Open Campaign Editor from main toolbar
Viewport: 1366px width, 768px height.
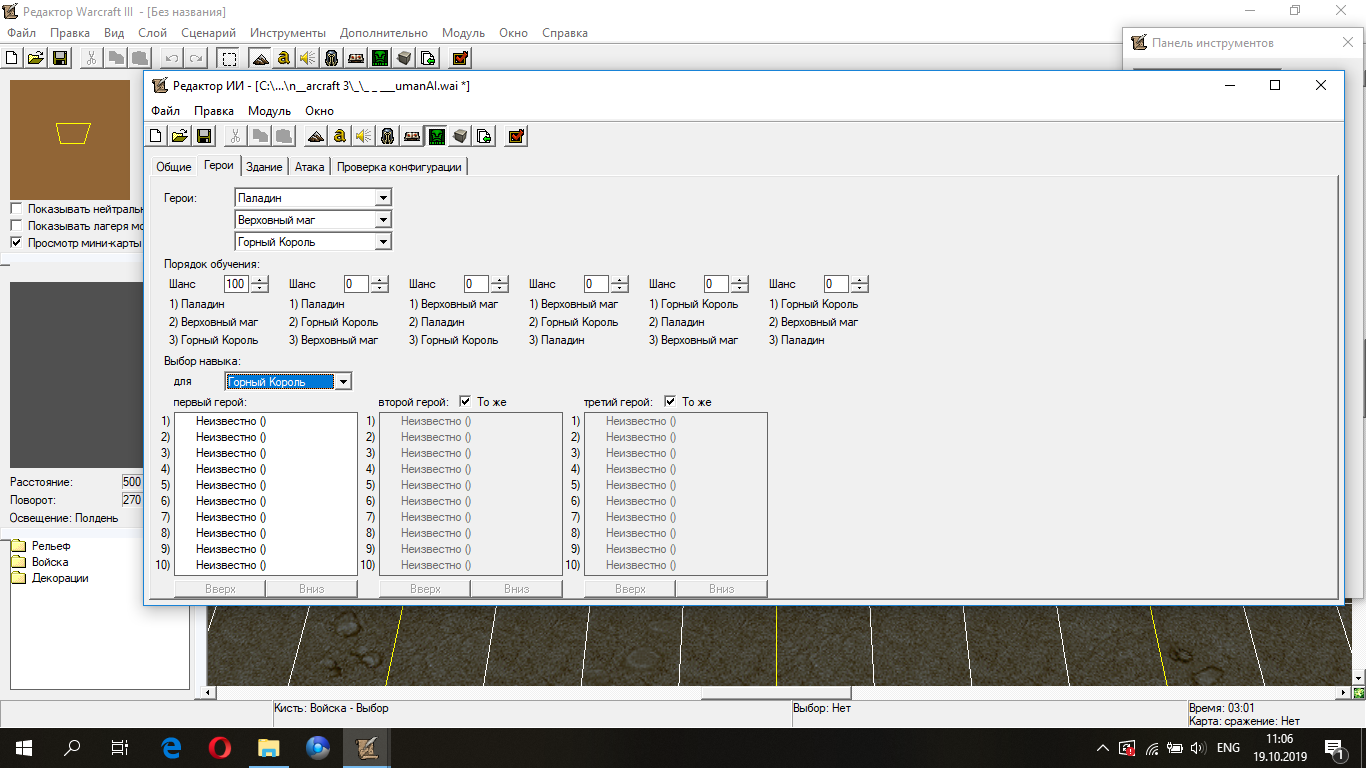tap(356, 58)
